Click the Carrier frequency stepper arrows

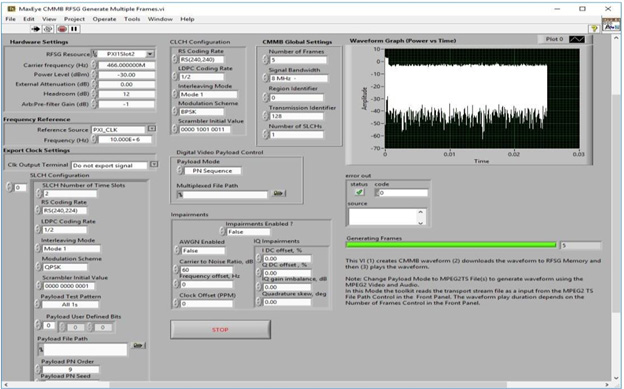94,65
